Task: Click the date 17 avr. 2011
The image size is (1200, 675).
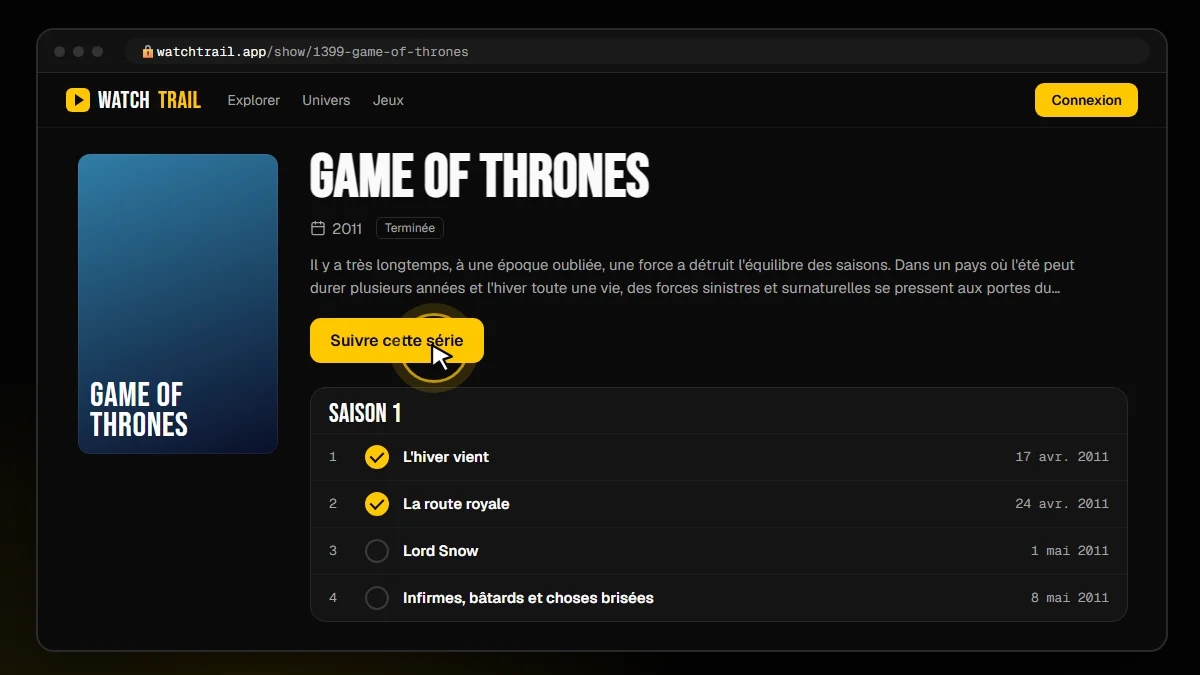Action: point(1062,457)
